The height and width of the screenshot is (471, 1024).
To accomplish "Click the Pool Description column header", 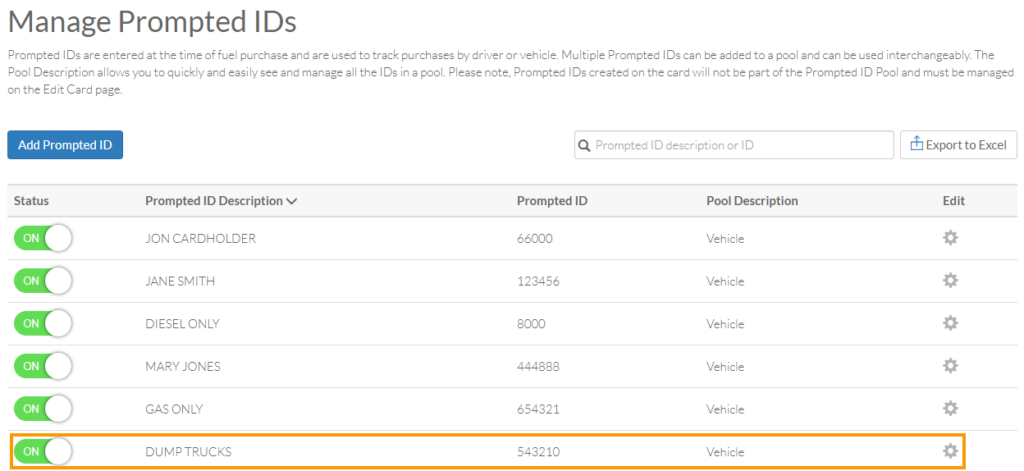I will 752,201.
